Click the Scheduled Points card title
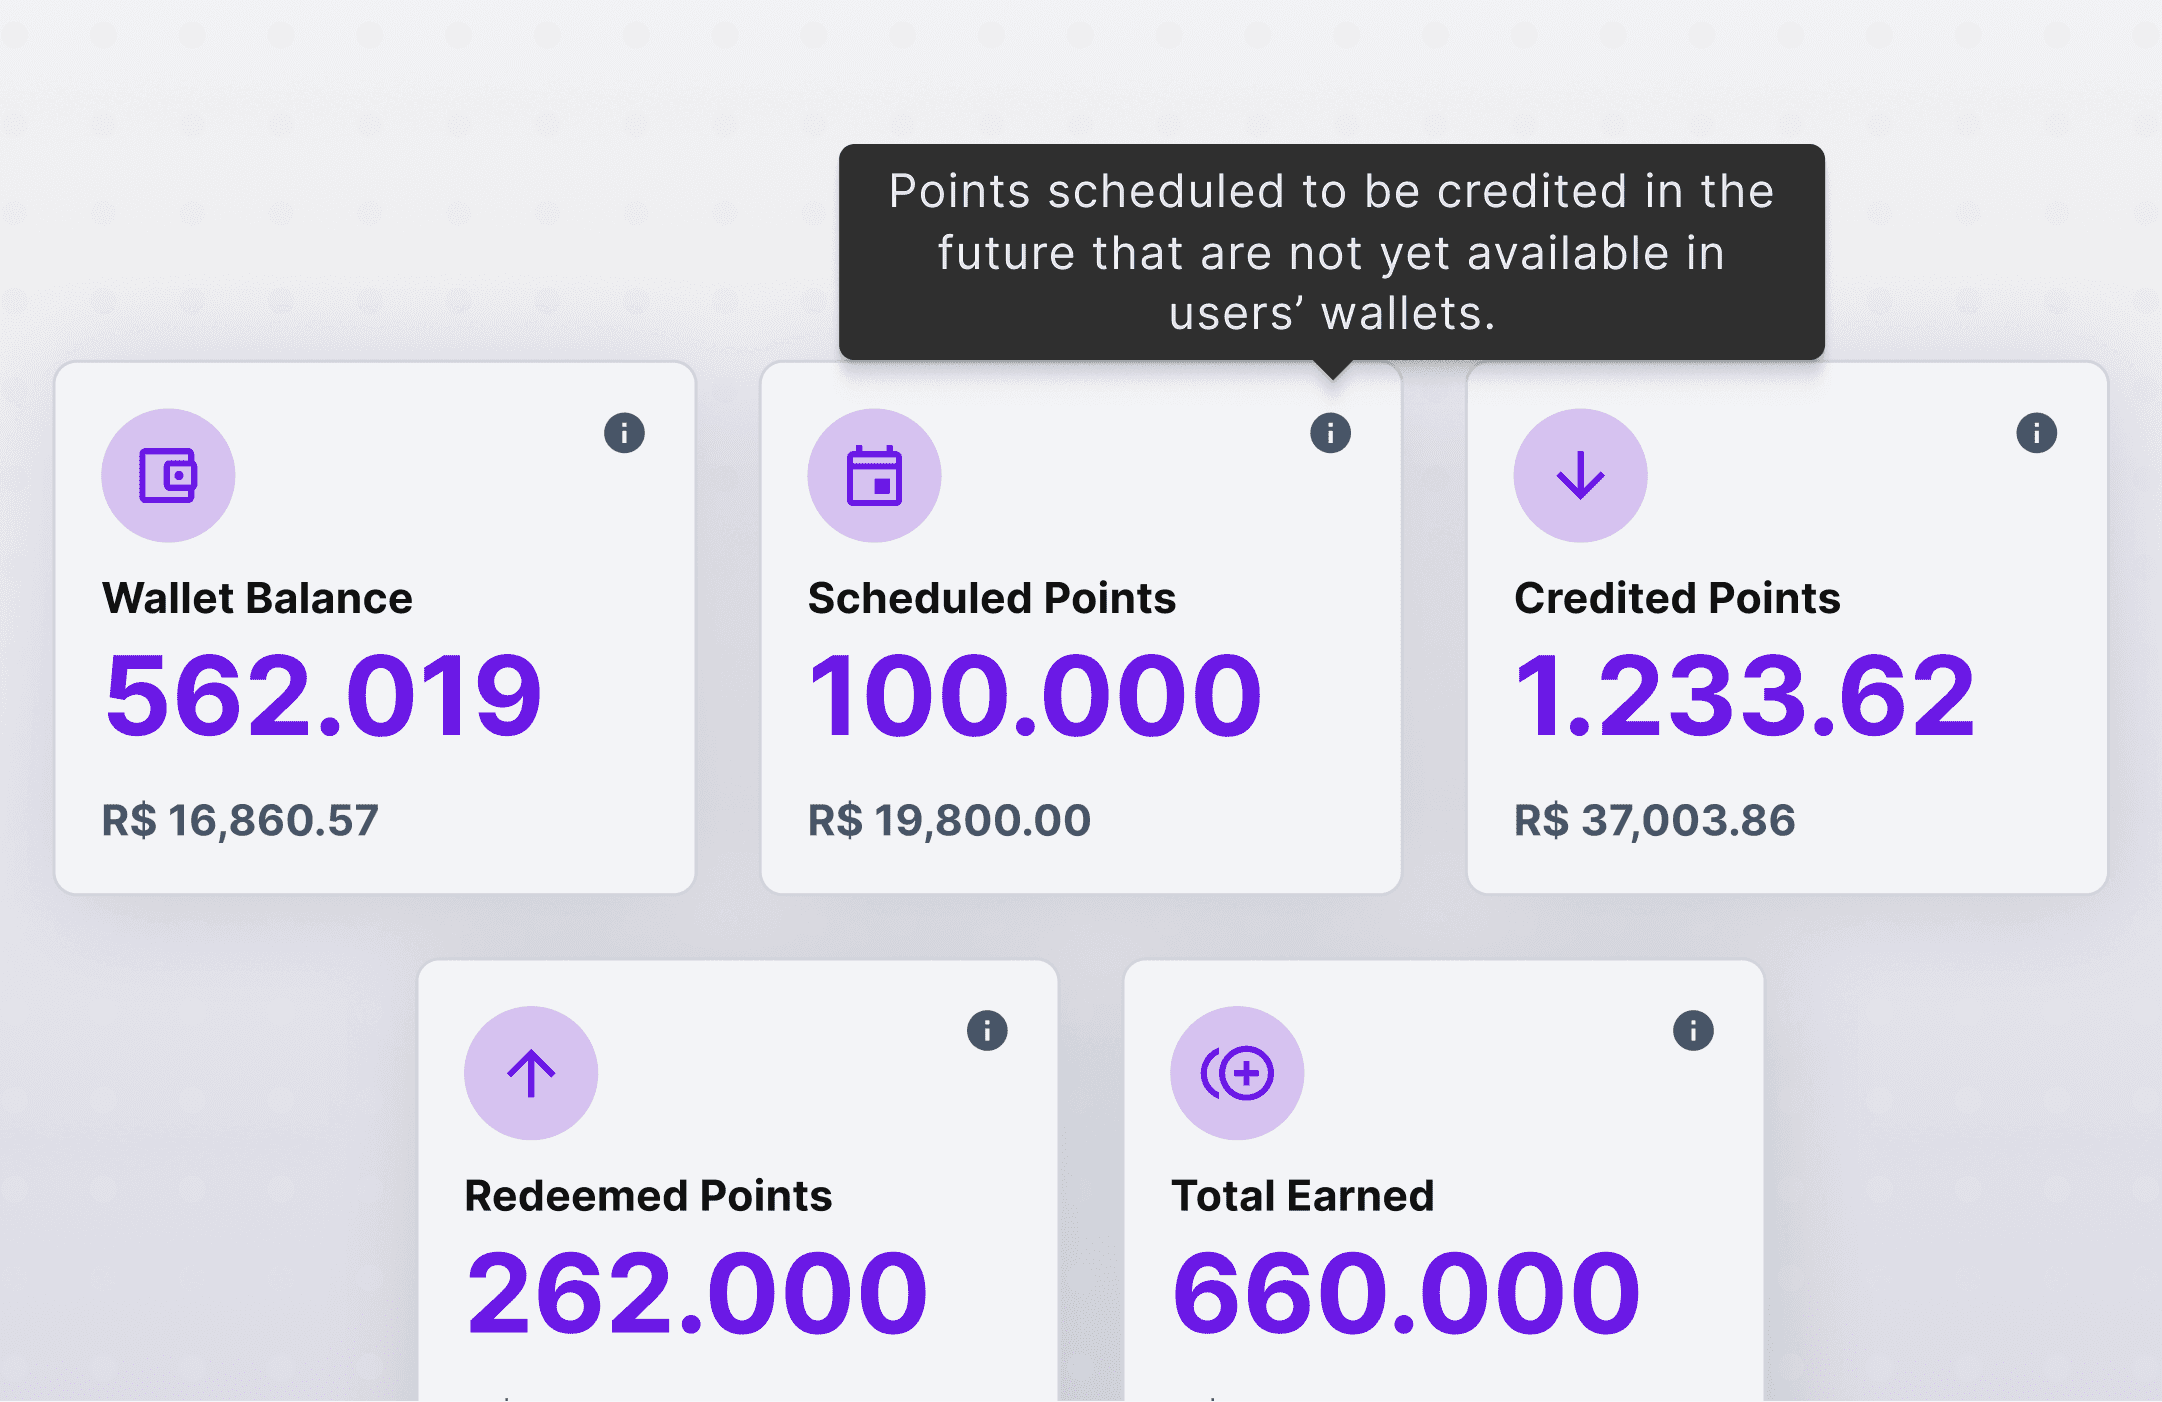This screenshot has width=2162, height=1402. (x=992, y=598)
